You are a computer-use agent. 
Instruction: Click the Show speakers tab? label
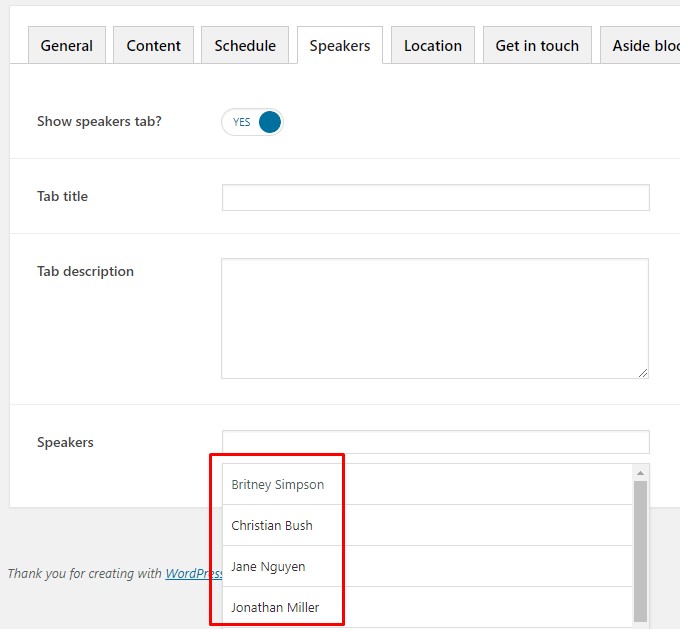(x=99, y=122)
